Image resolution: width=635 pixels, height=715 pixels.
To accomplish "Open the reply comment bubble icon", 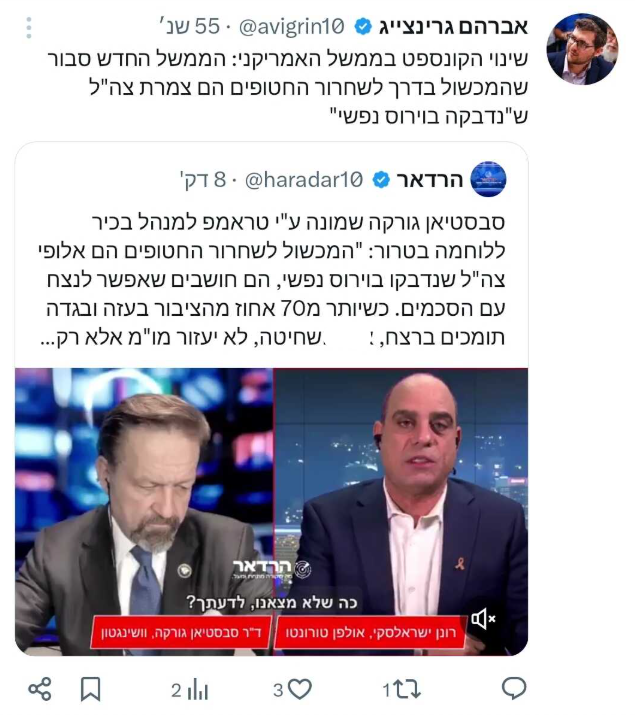I will point(514,688).
